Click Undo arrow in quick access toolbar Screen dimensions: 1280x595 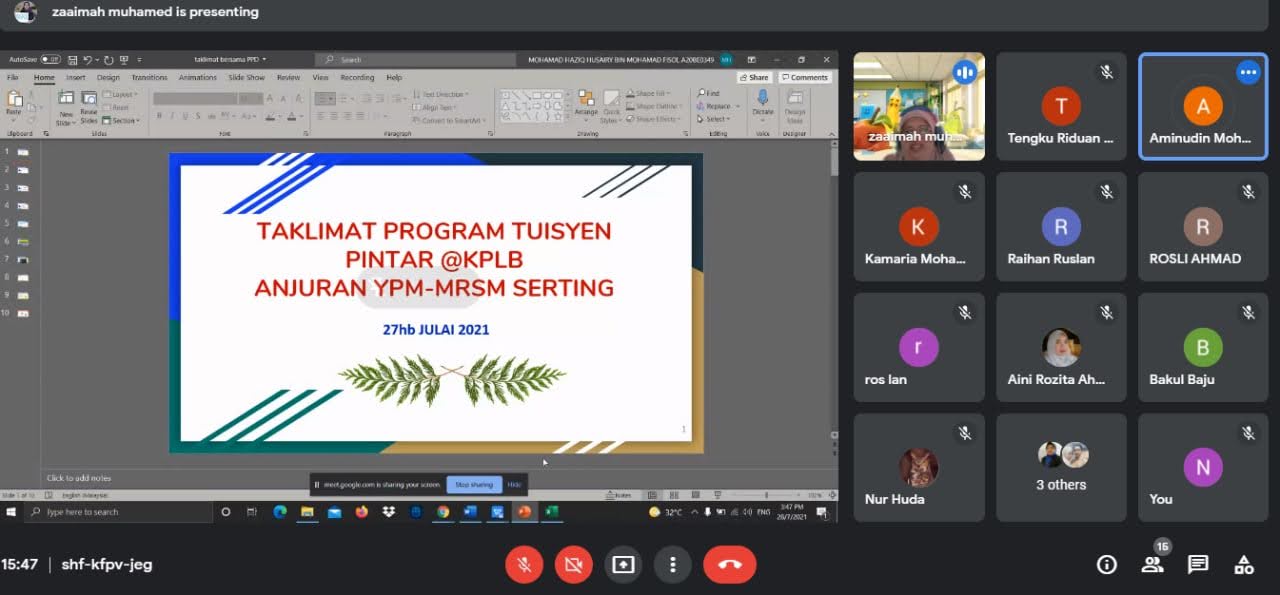tap(89, 60)
